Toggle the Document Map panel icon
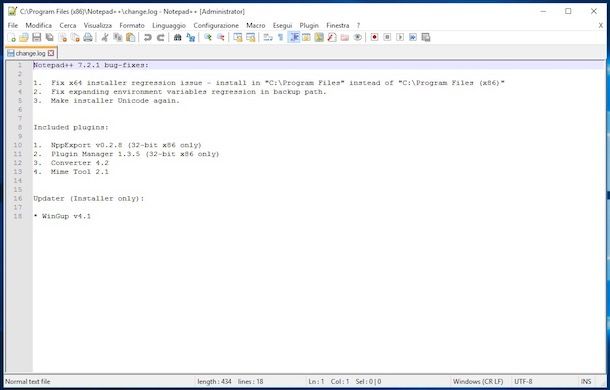Image resolution: width=610 pixels, height=390 pixels. click(319, 37)
